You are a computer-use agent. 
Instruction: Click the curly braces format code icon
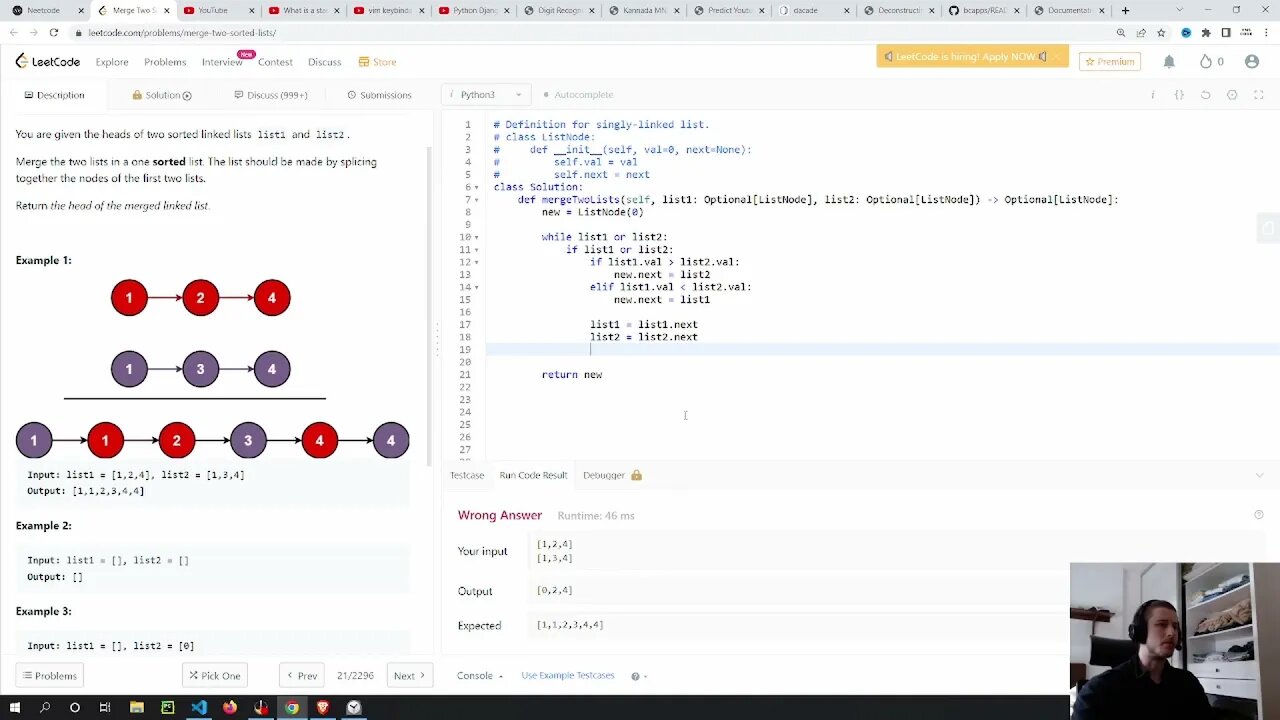click(x=1179, y=95)
